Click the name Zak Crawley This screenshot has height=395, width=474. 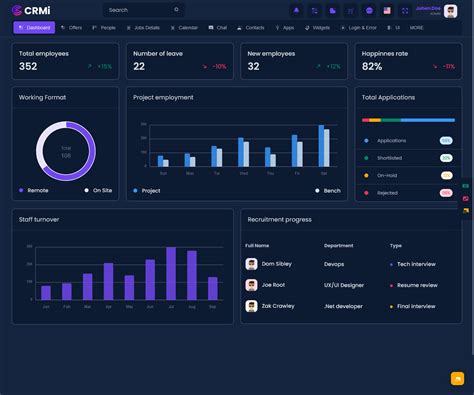(x=278, y=306)
